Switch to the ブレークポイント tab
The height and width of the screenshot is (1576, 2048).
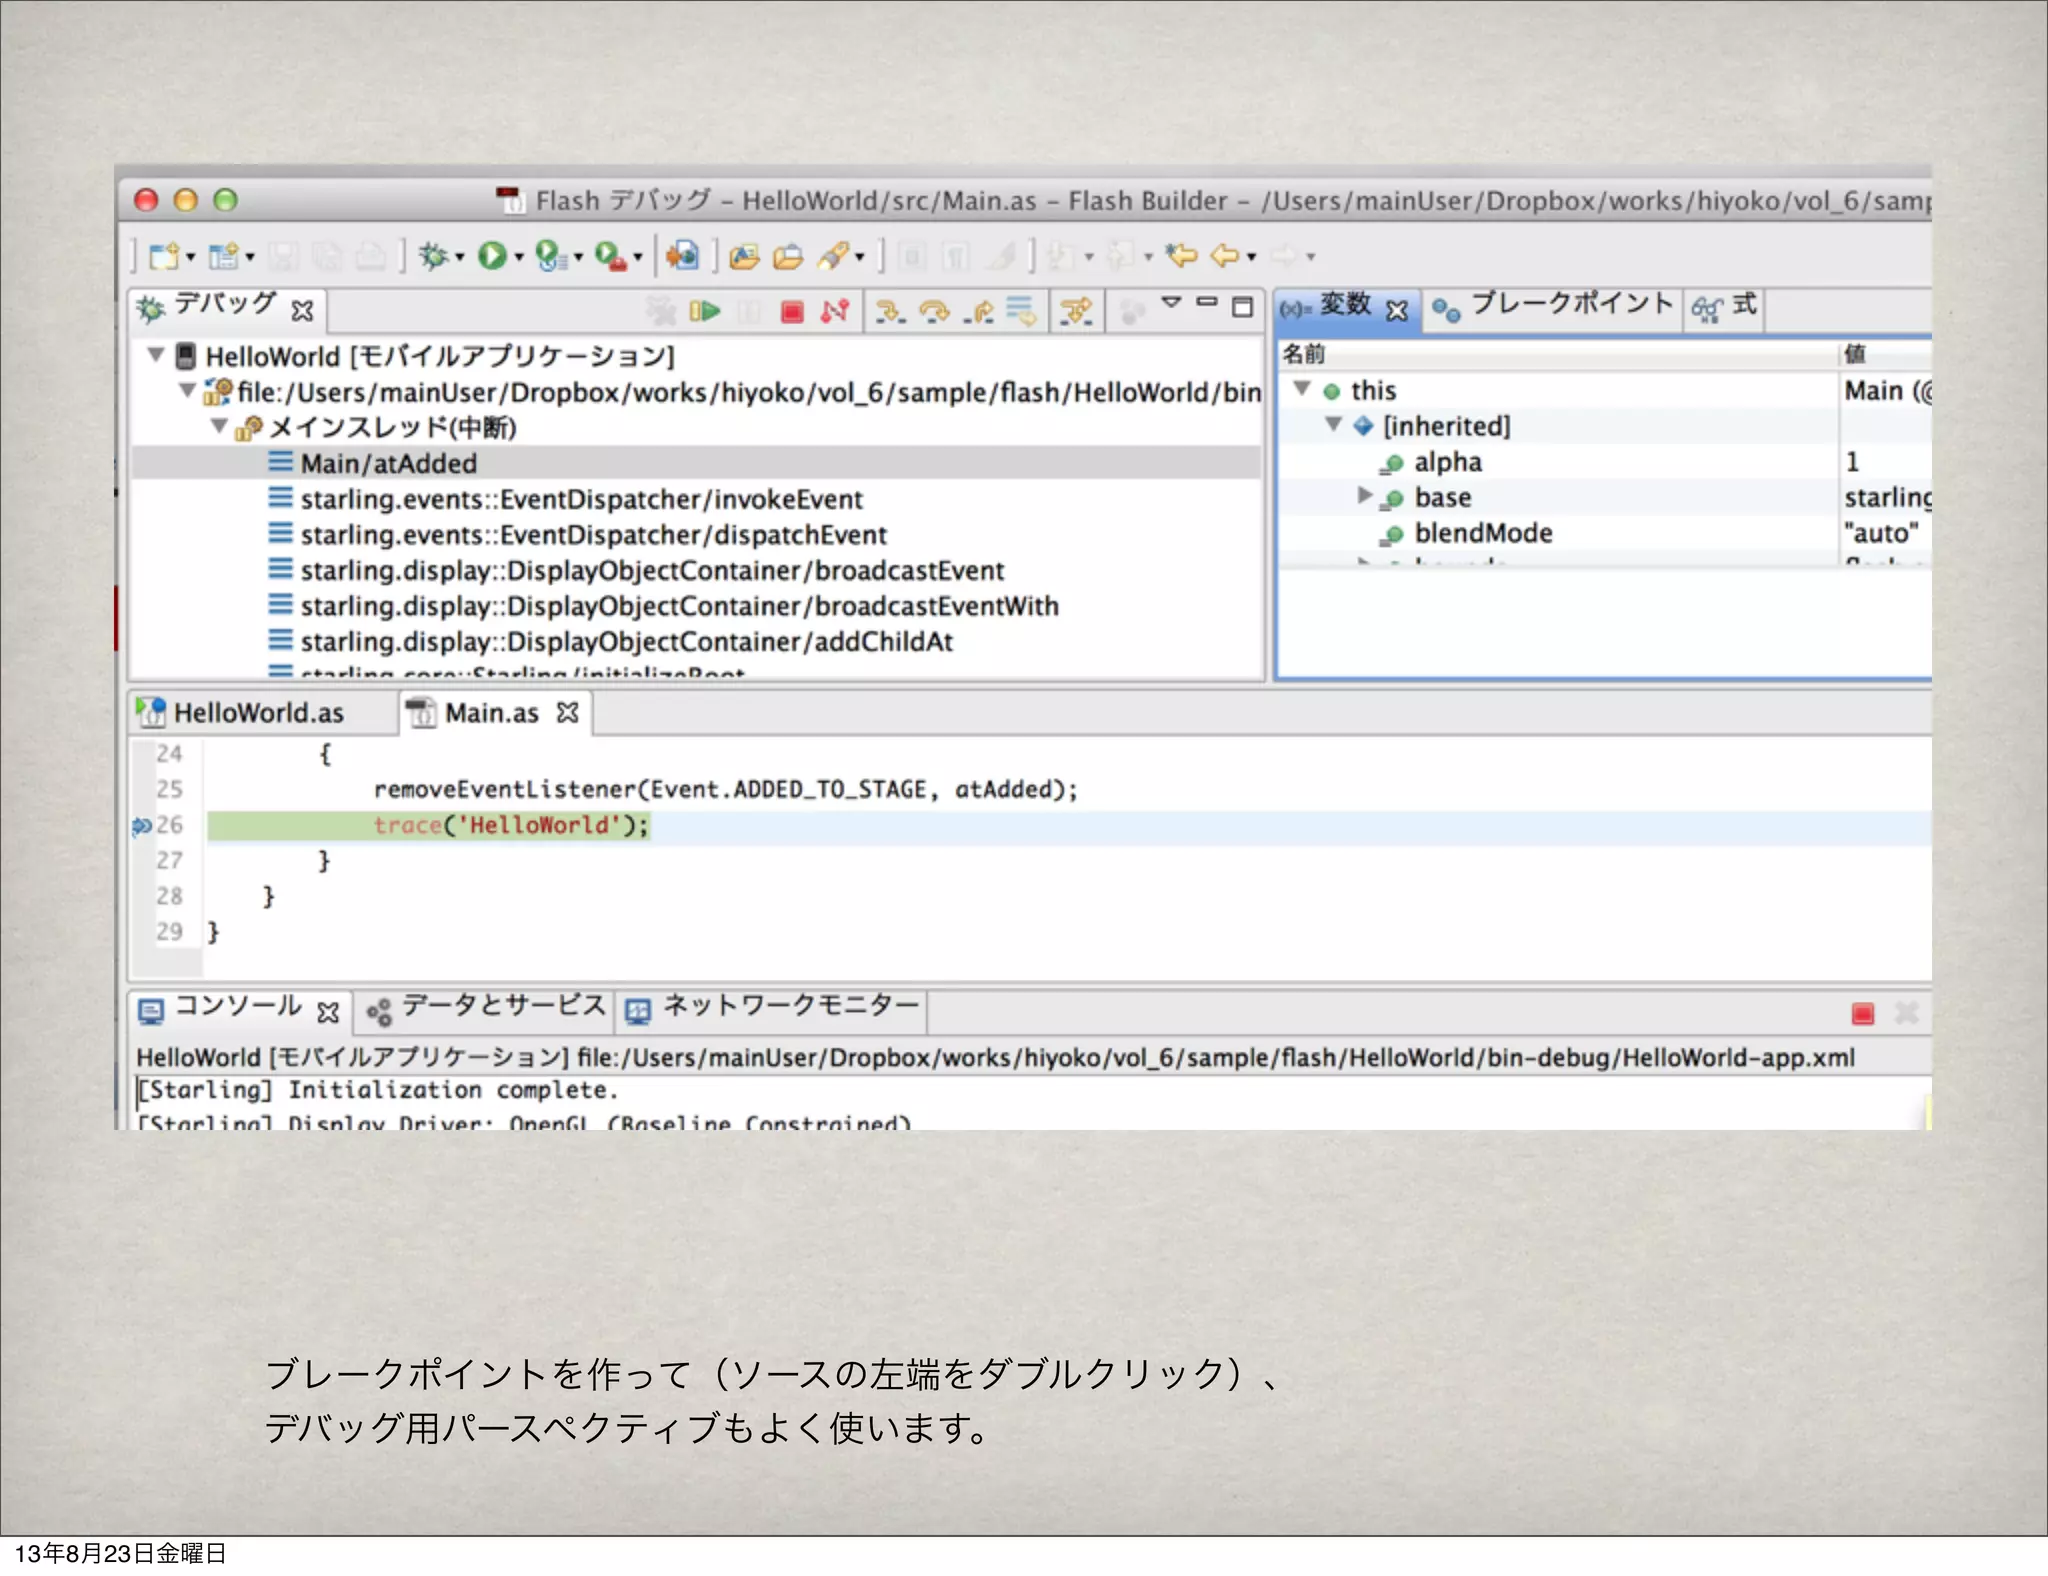(x=1551, y=306)
